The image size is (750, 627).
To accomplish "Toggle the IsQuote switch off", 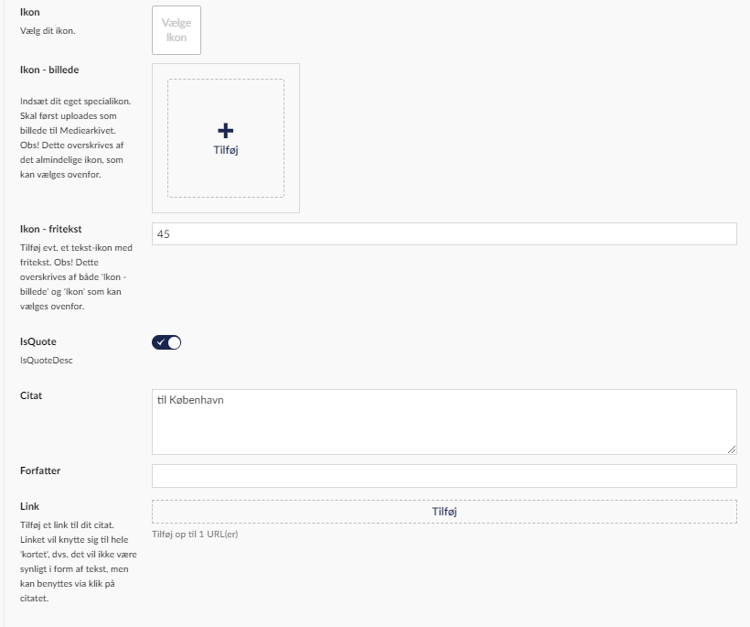I will (x=167, y=343).
